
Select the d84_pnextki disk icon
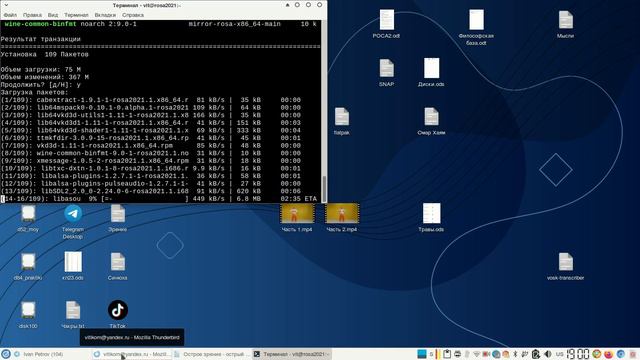point(28,266)
